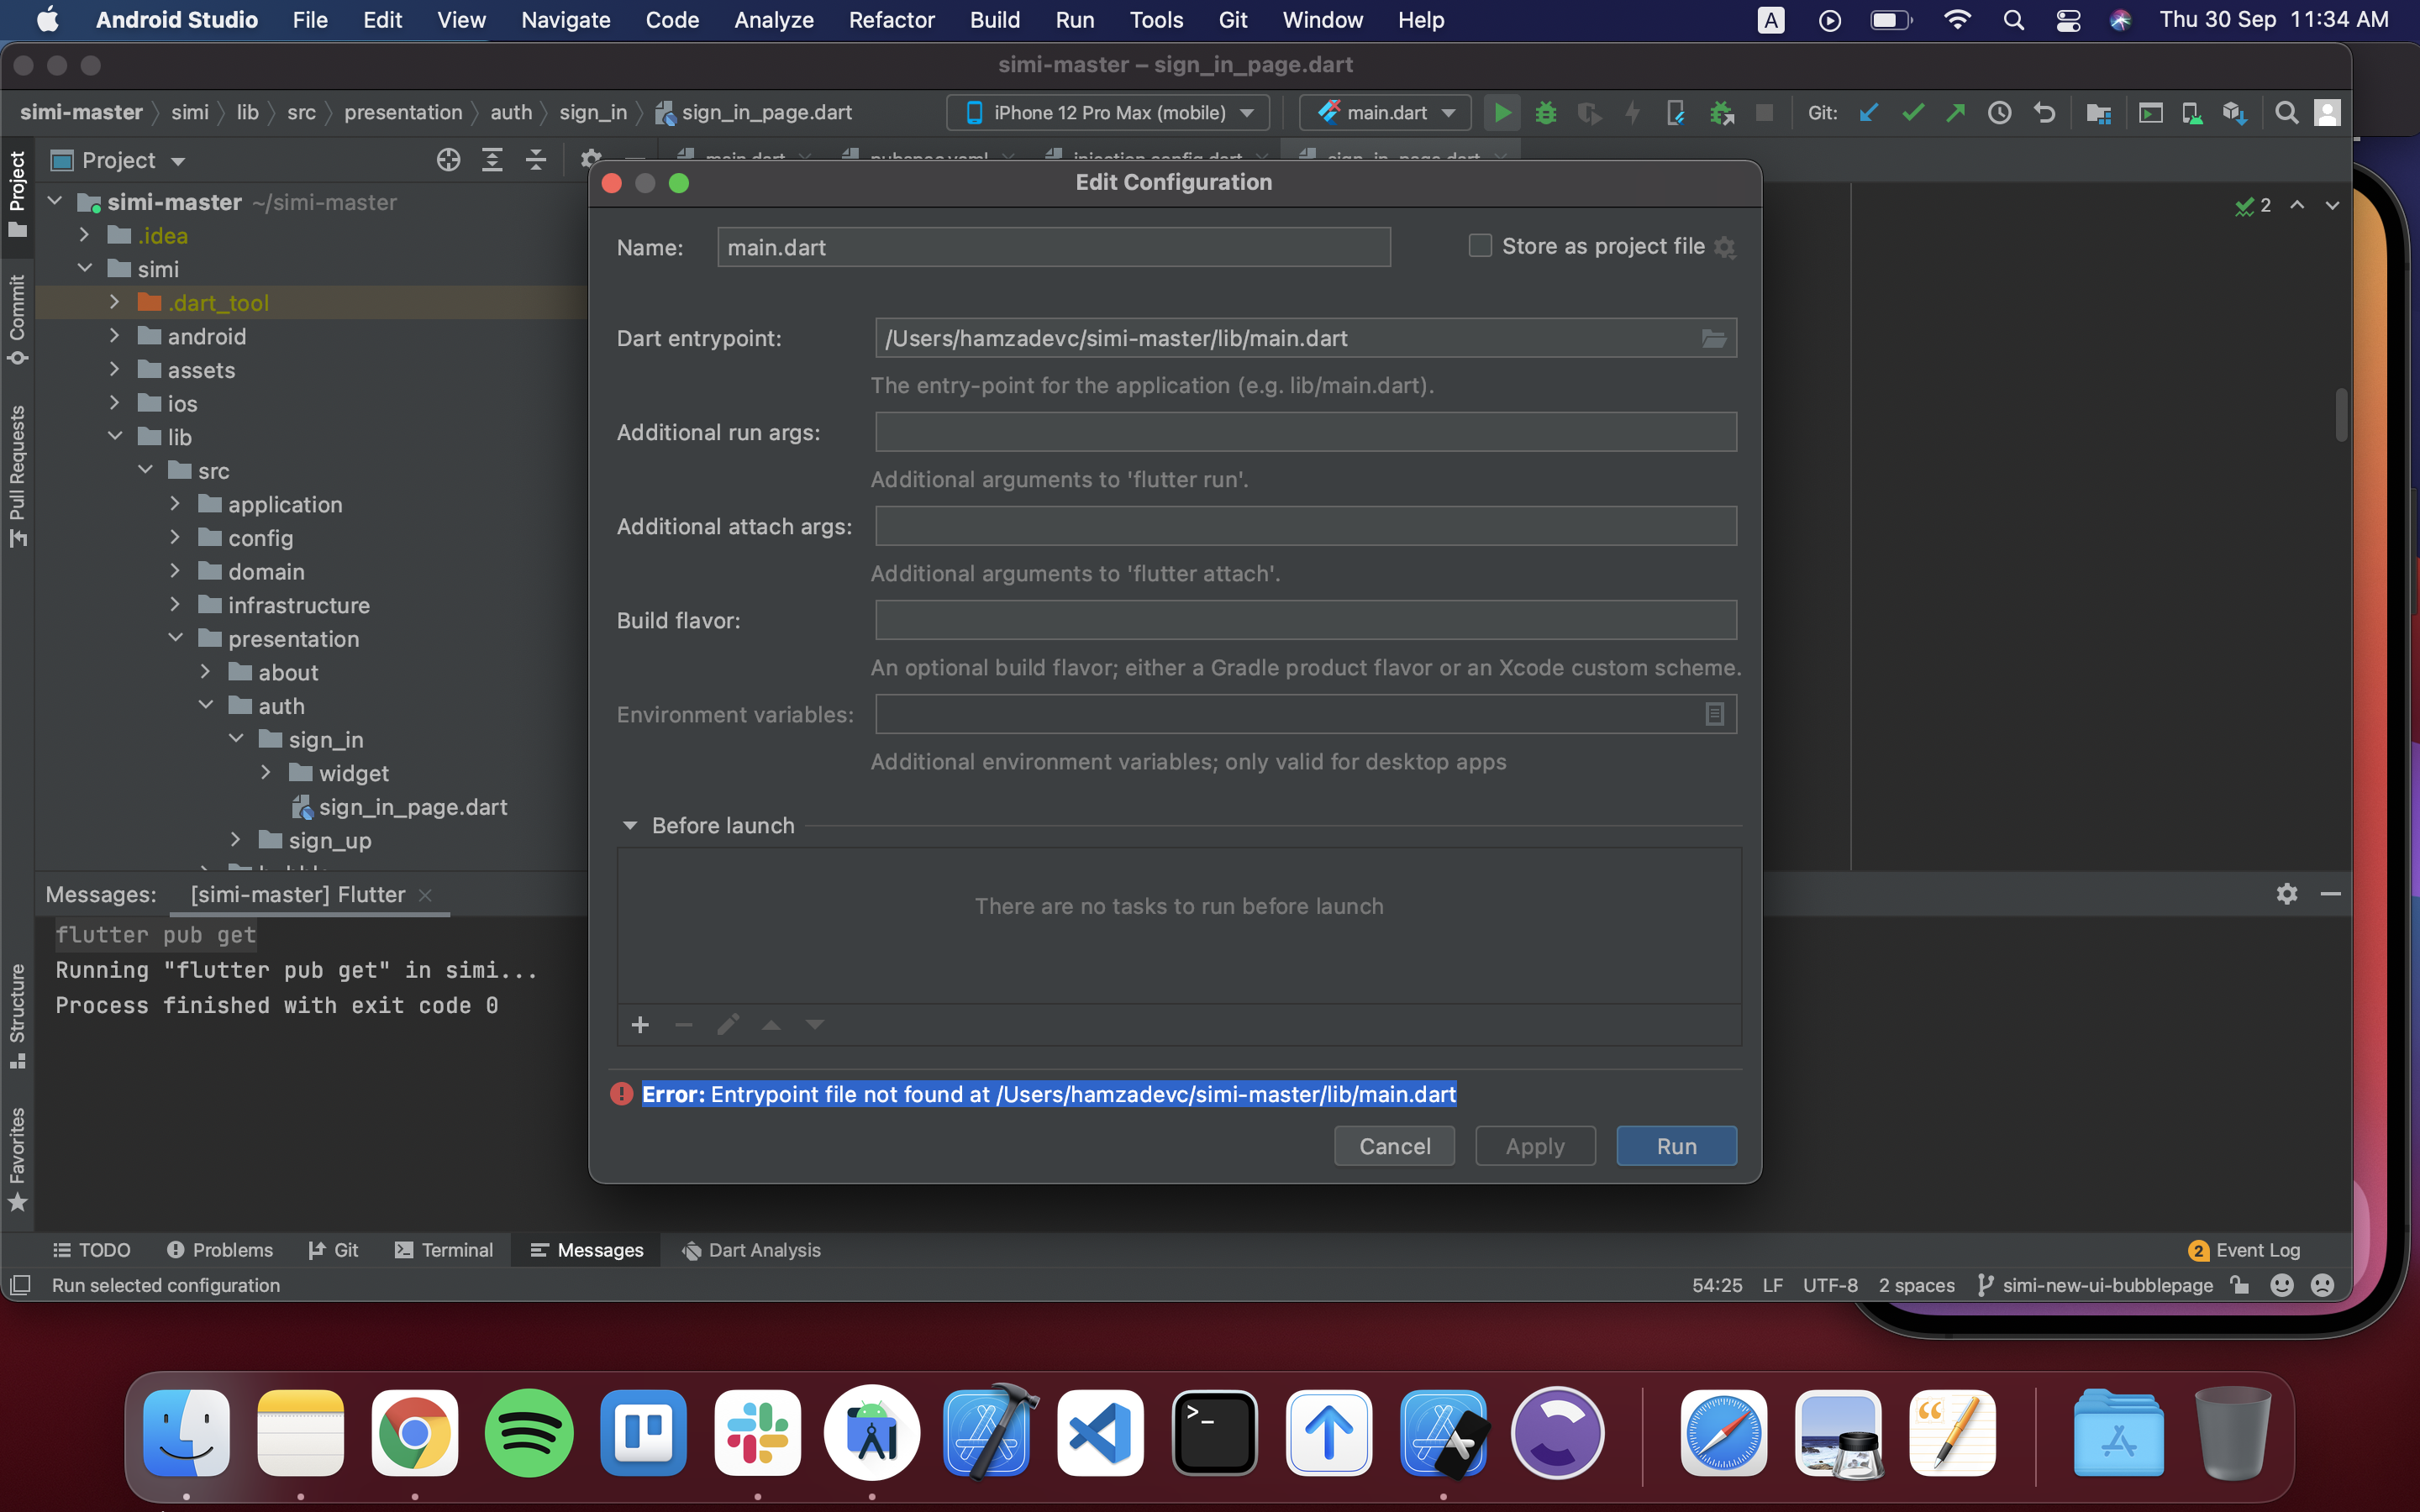Expand the sign_up folder
The width and height of the screenshot is (2420, 1512).
coord(235,840)
